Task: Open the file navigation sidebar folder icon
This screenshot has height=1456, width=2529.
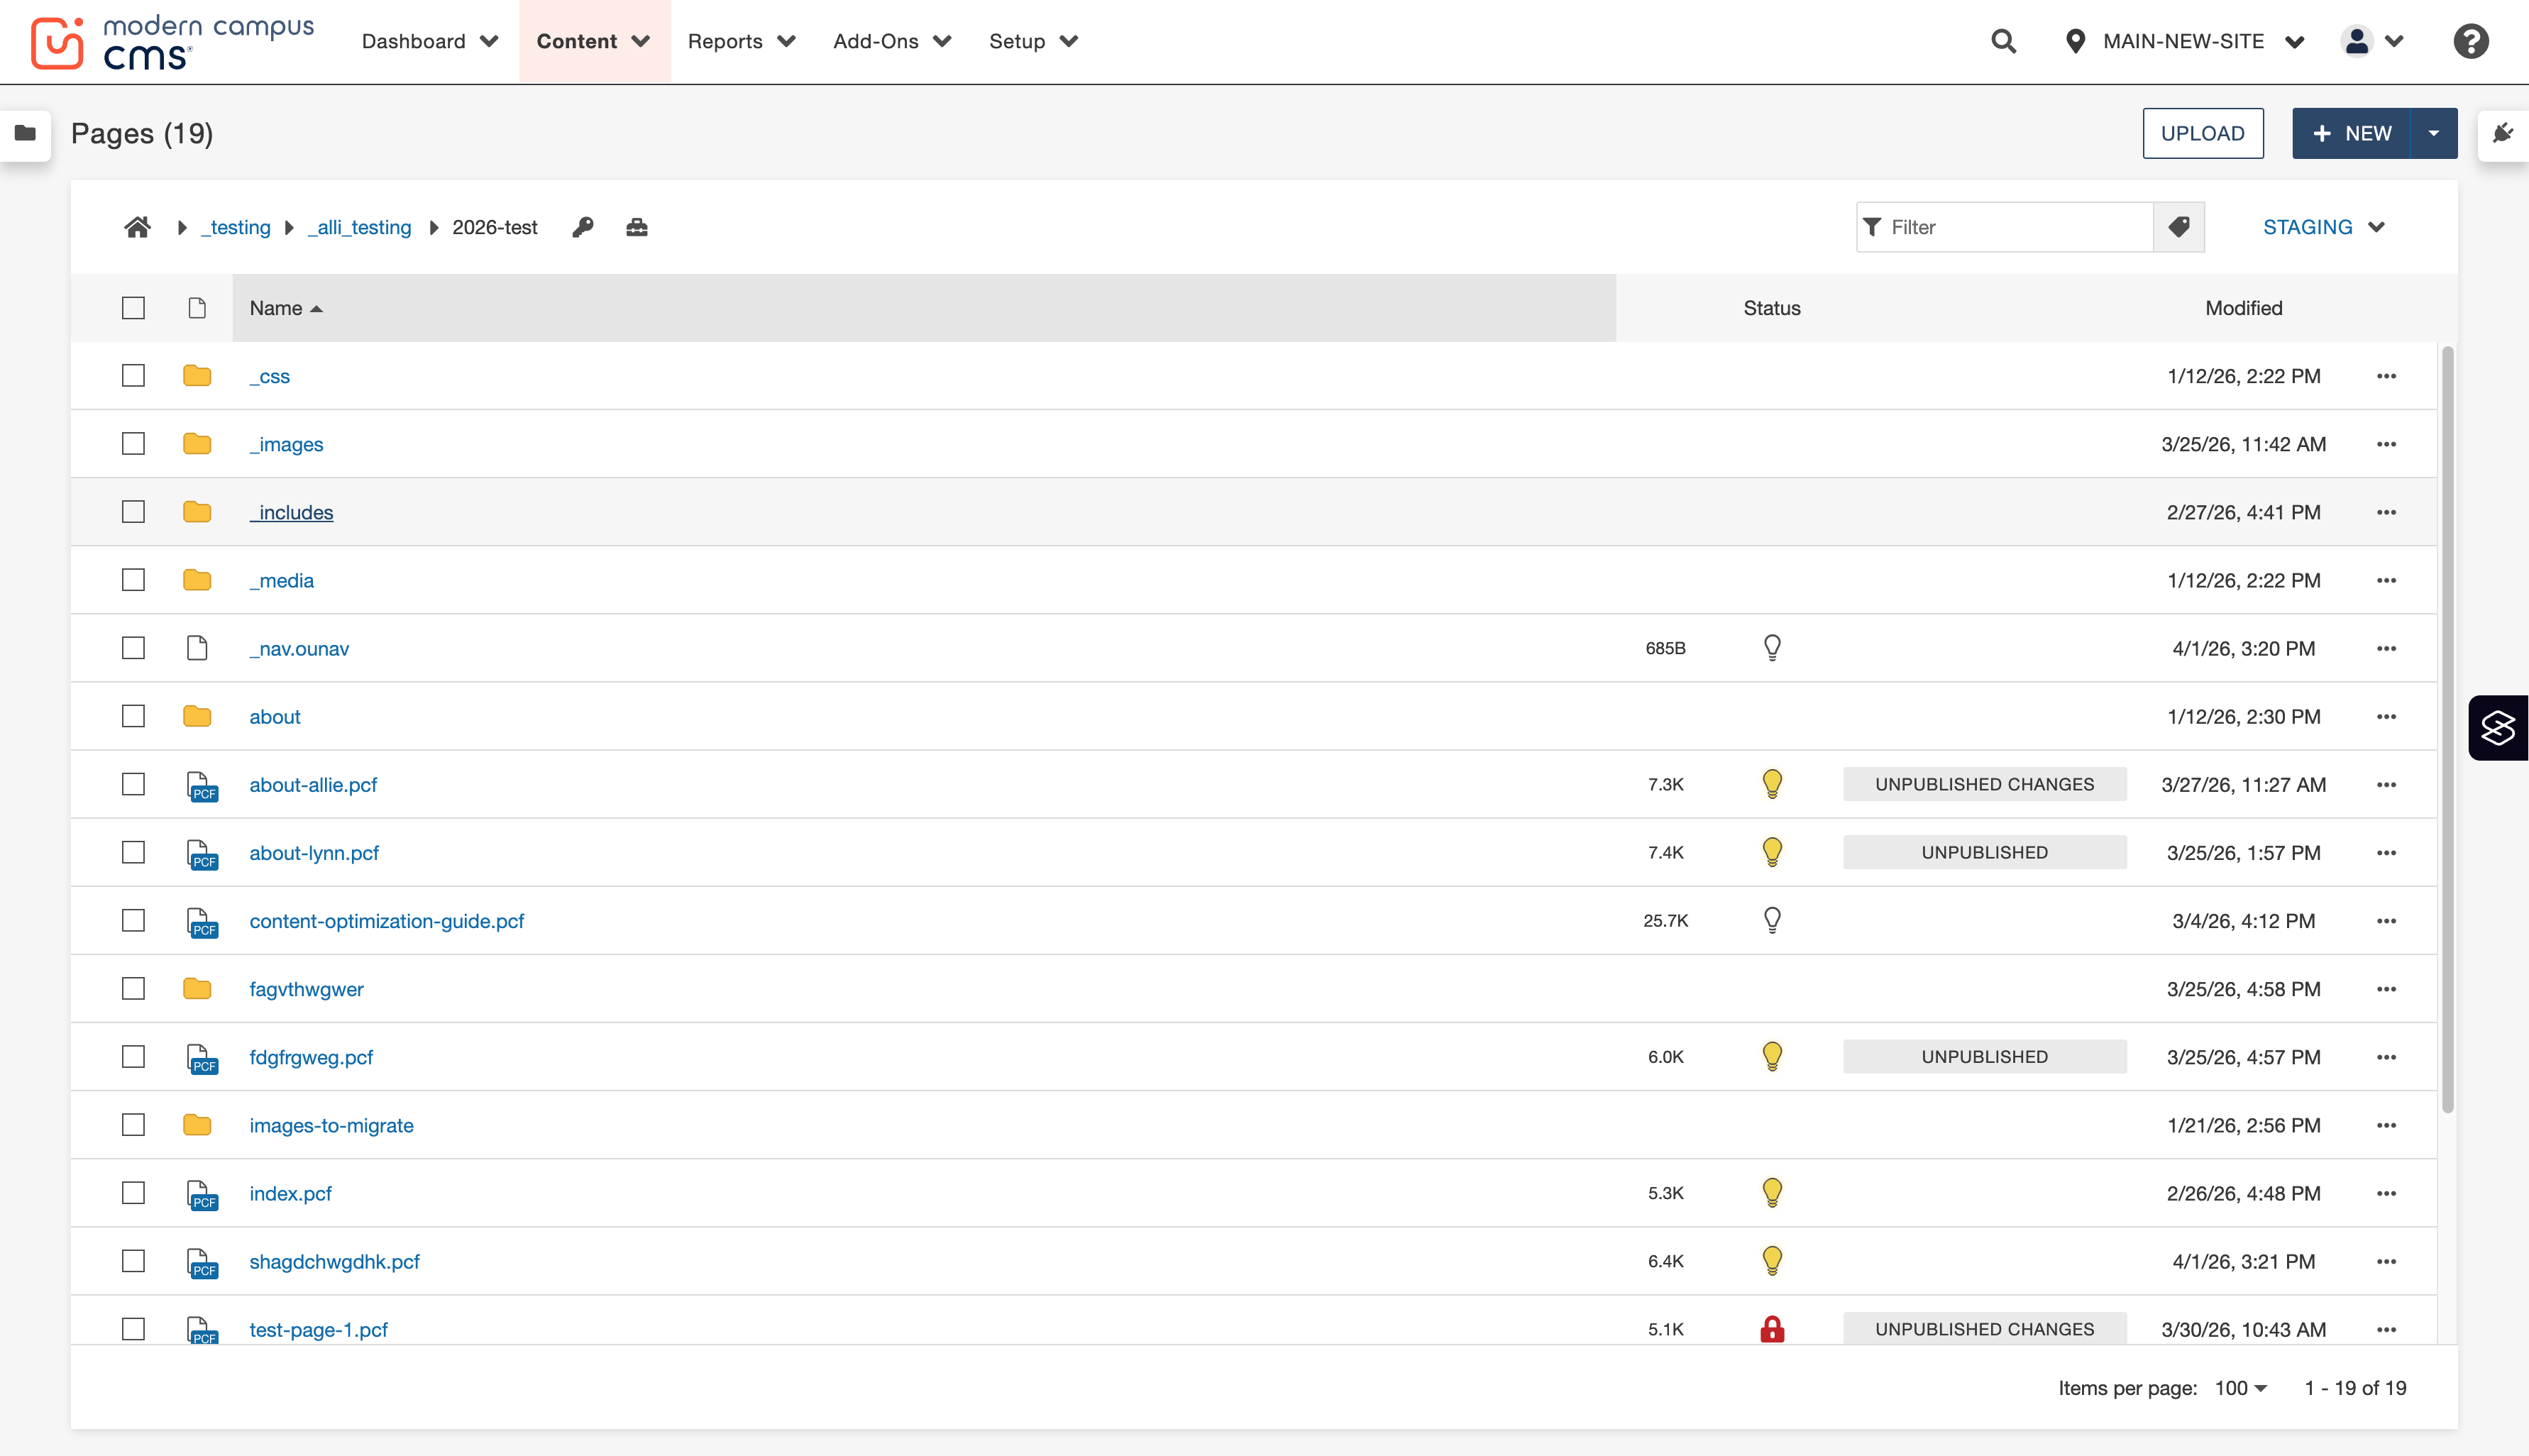Action: click(25, 133)
